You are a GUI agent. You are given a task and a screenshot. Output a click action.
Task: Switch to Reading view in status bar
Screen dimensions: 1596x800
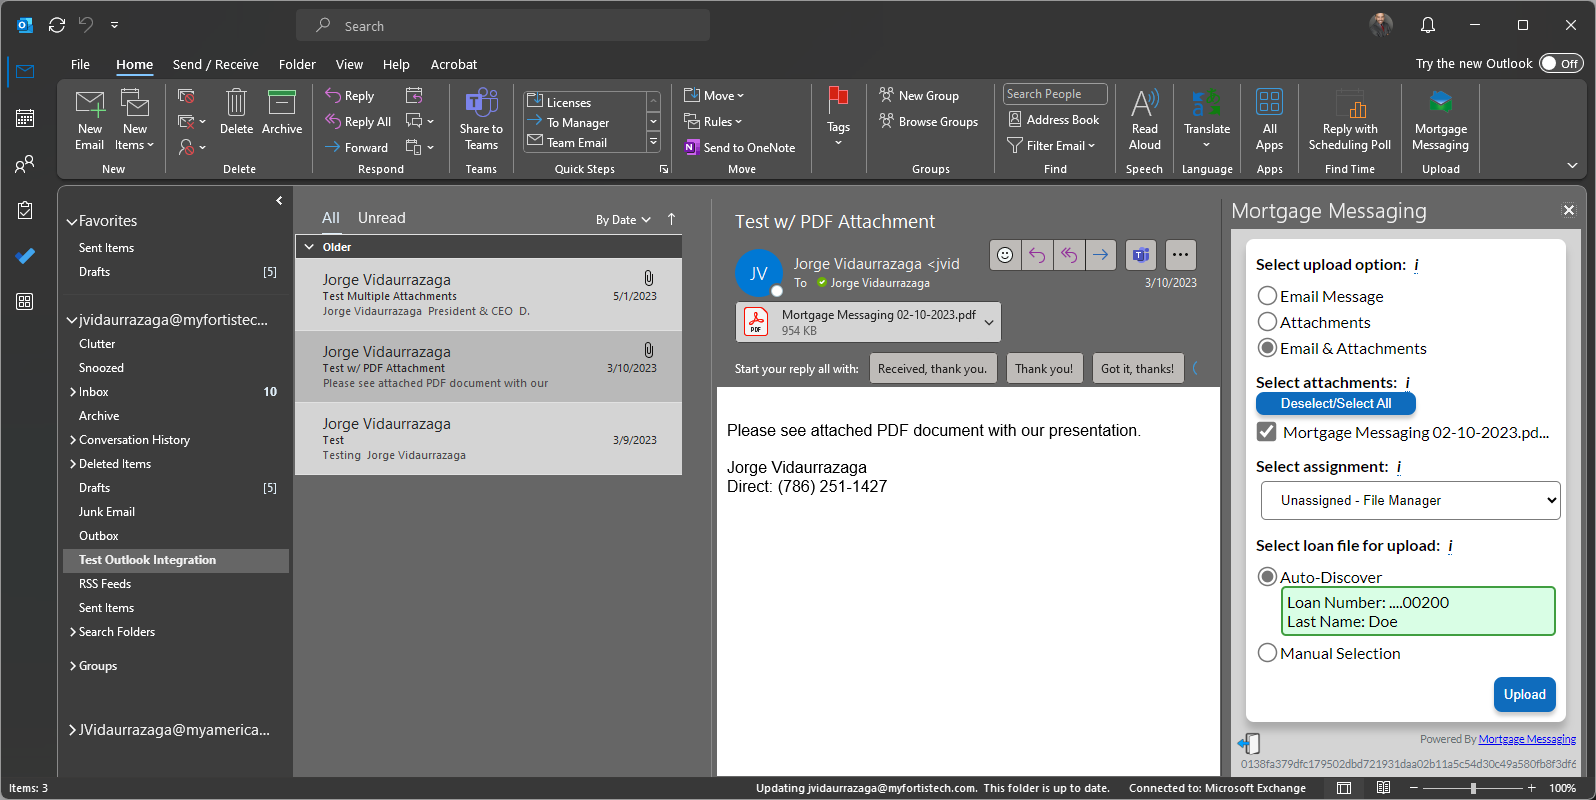pyautogui.click(x=1383, y=788)
